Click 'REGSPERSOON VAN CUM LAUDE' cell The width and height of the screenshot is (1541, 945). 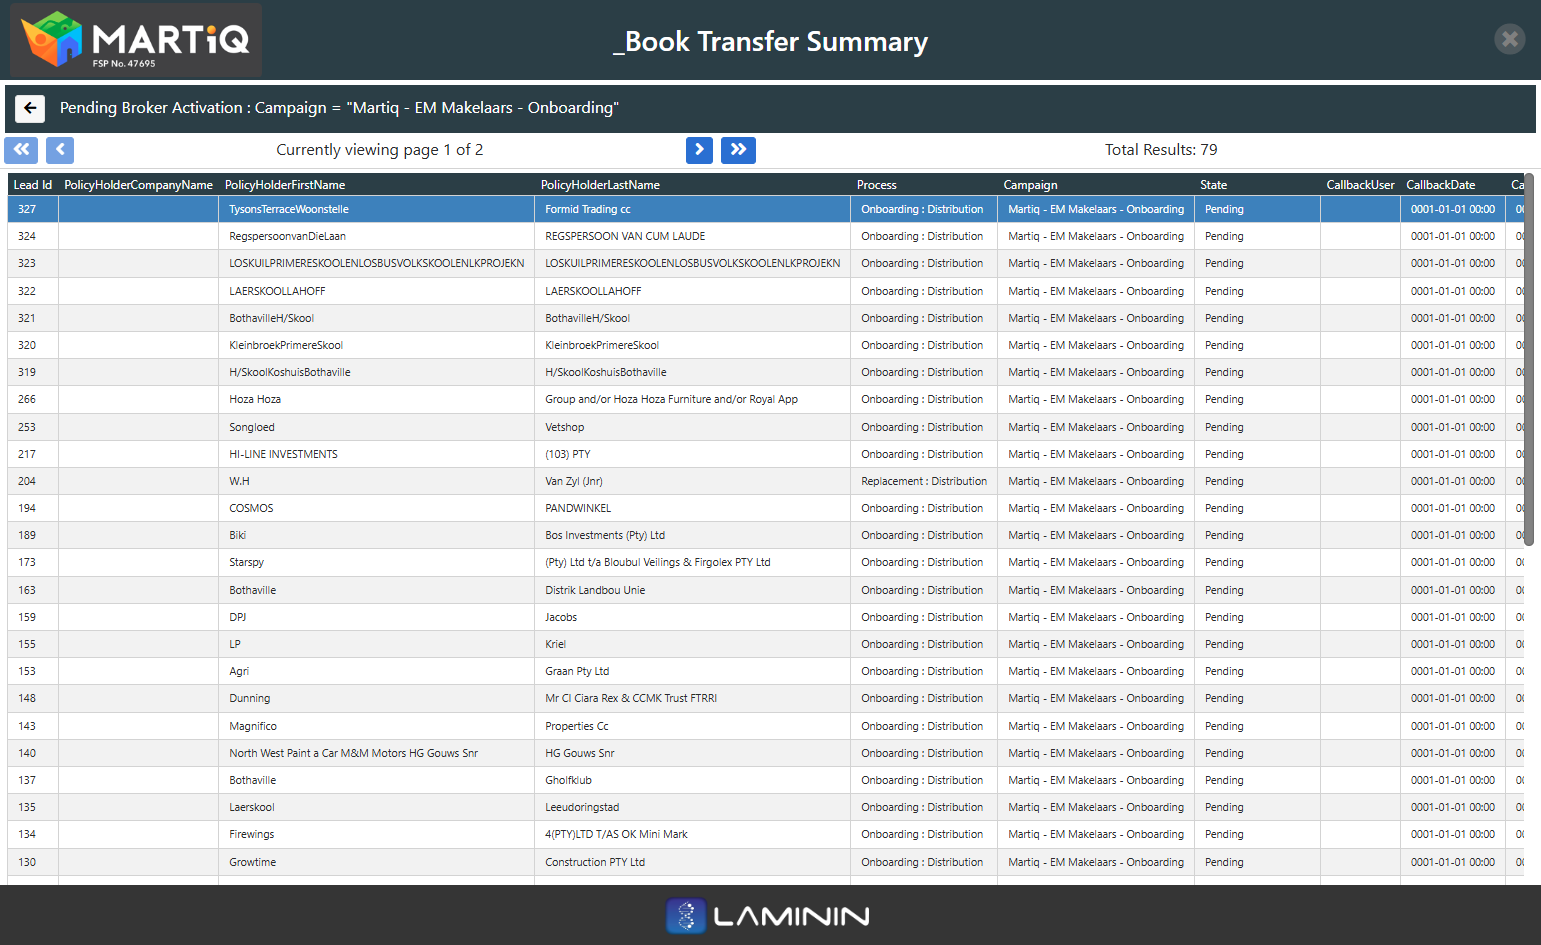[693, 236]
